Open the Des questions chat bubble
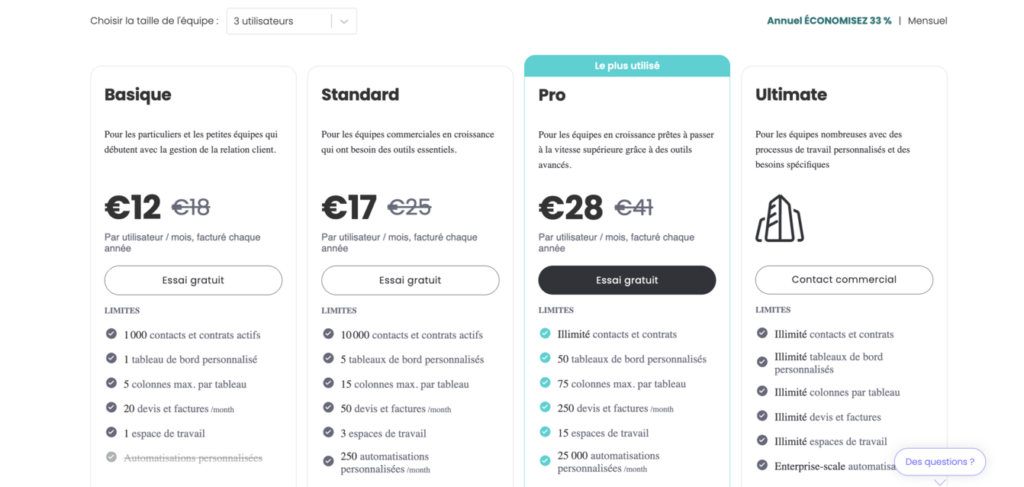The height and width of the screenshot is (487, 1024). [x=939, y=462]
